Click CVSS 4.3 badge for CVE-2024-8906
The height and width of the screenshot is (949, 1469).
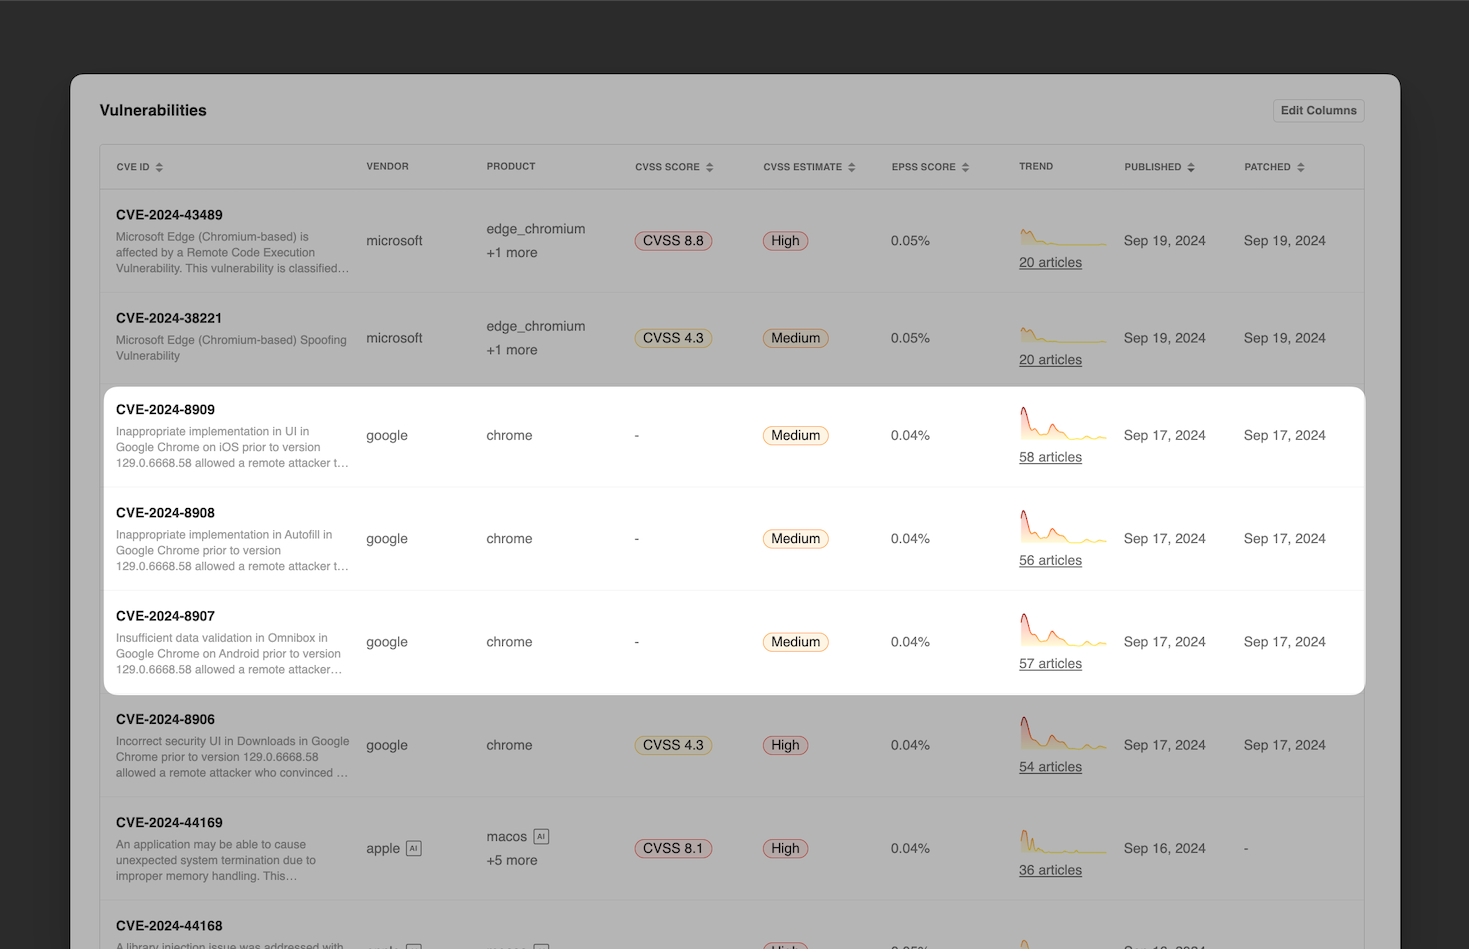(673, 745)
